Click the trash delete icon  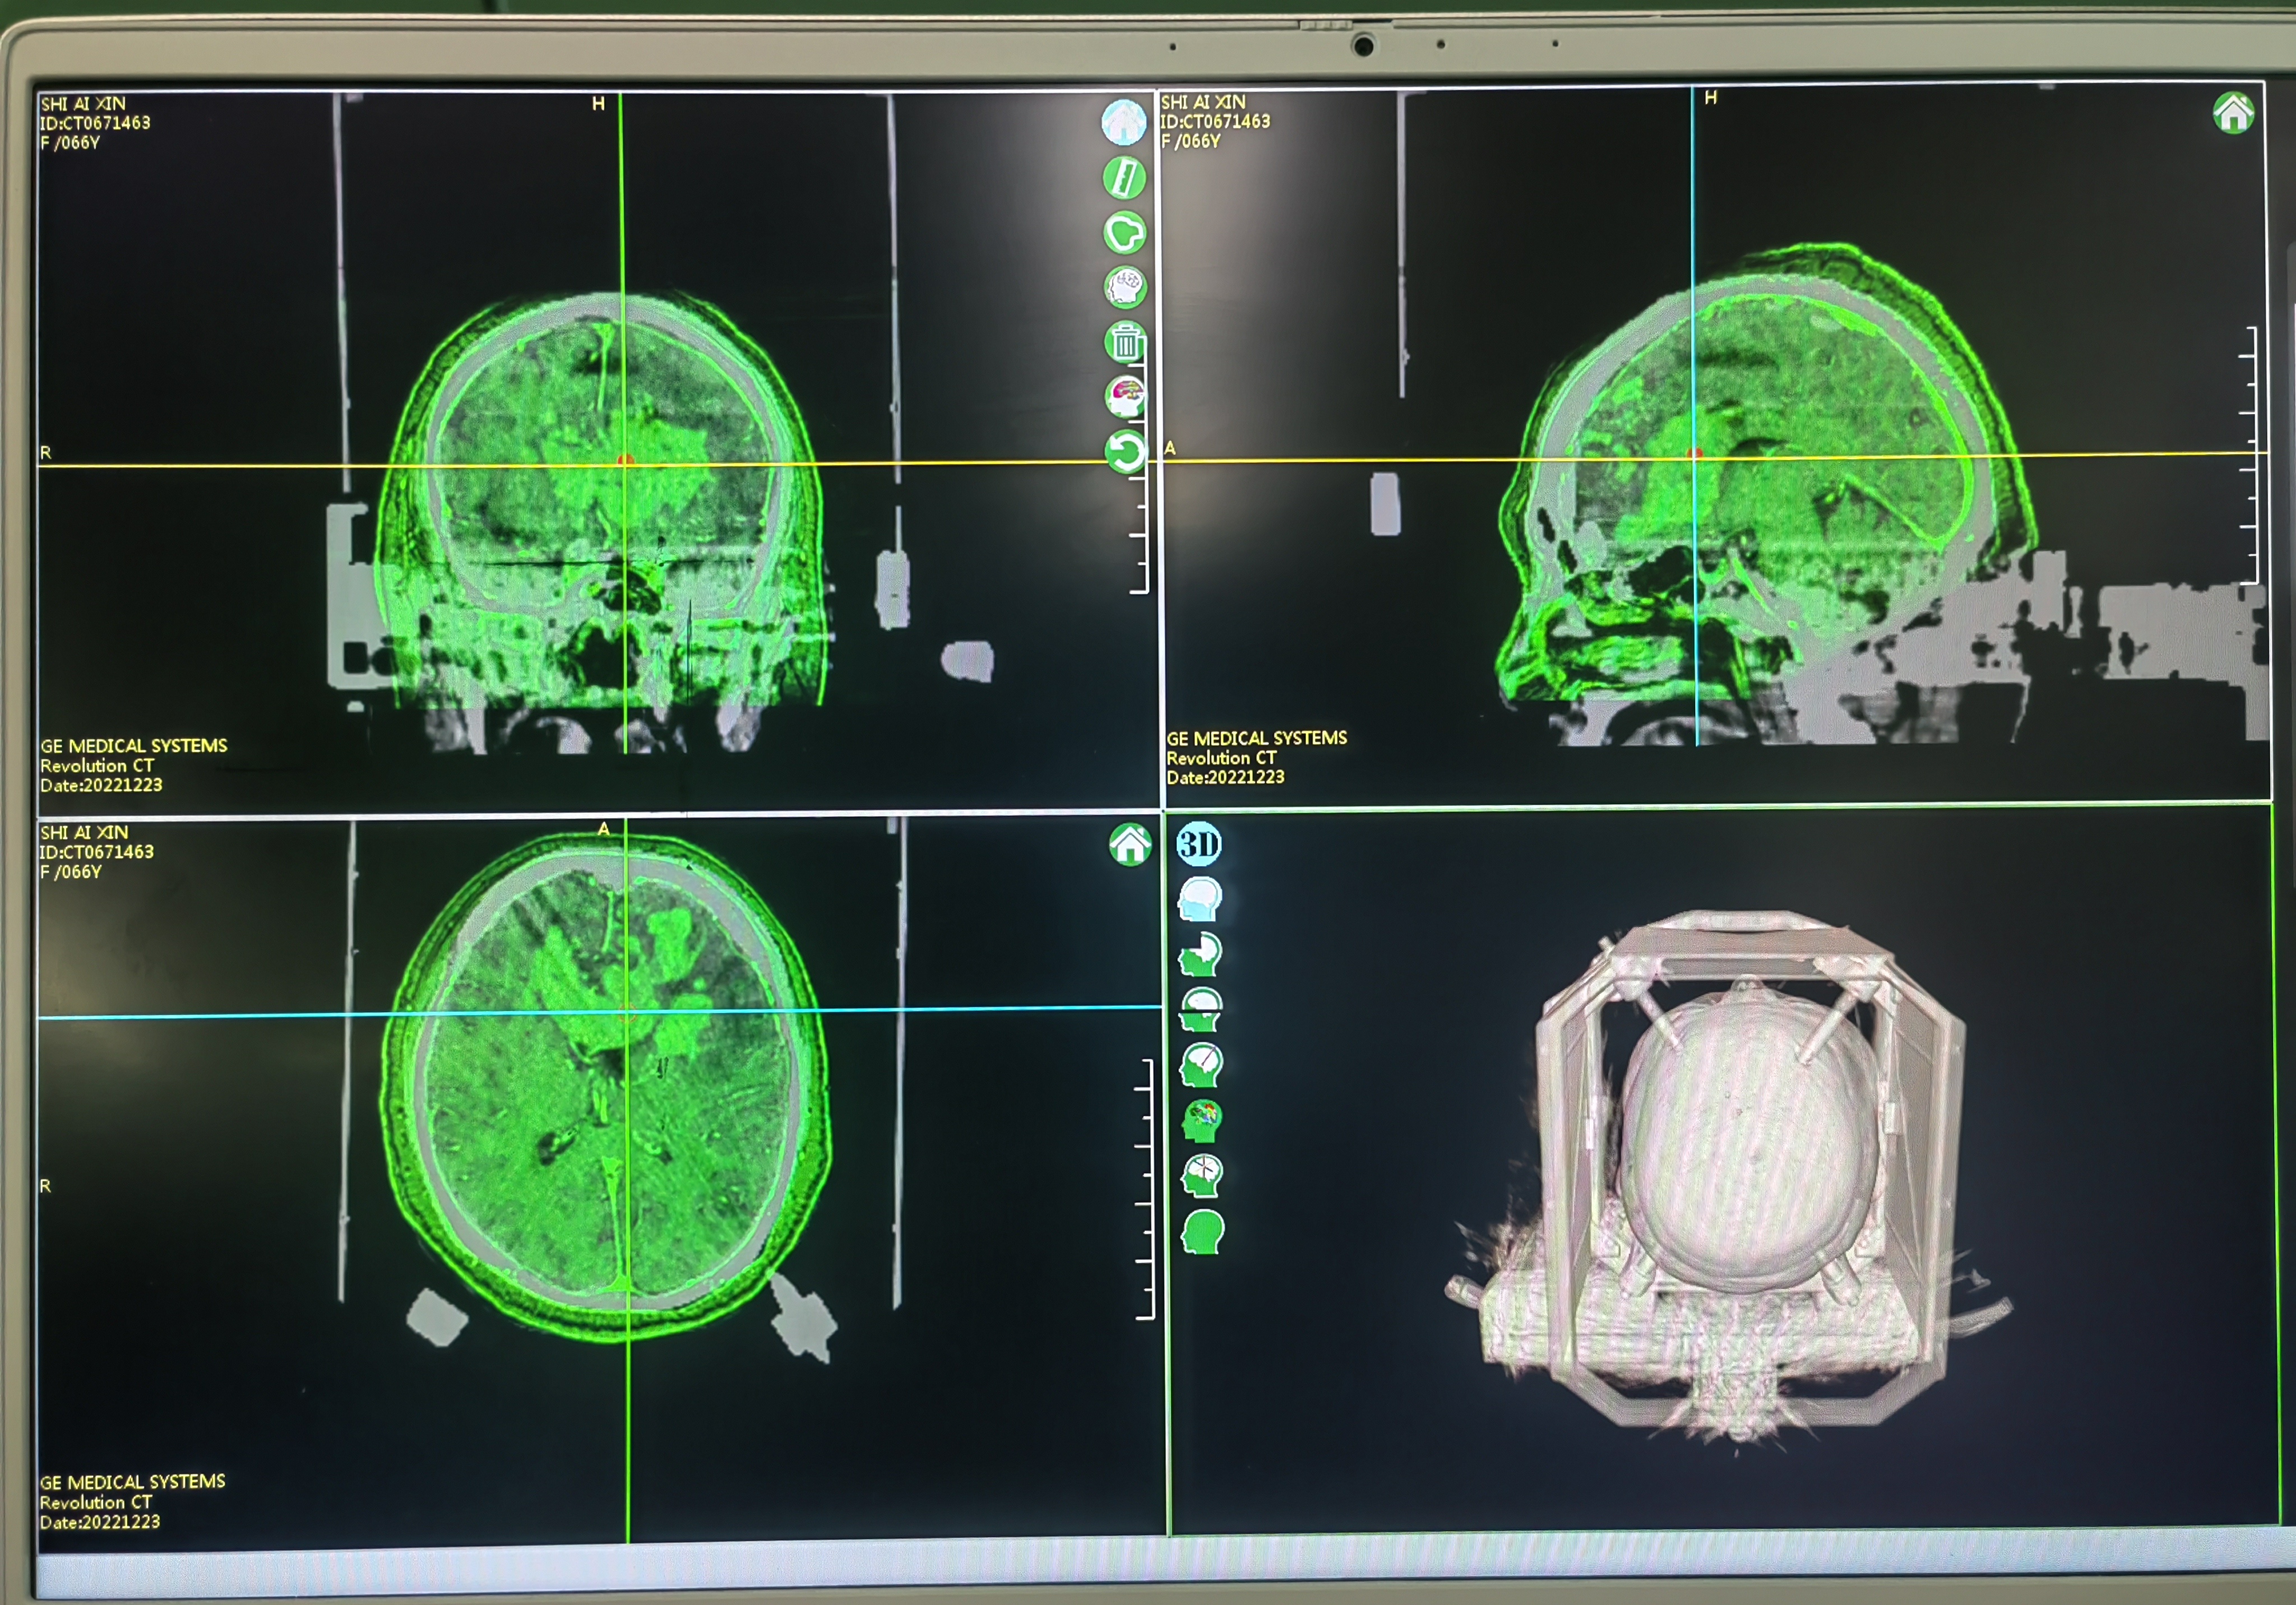coord(1125,343)
